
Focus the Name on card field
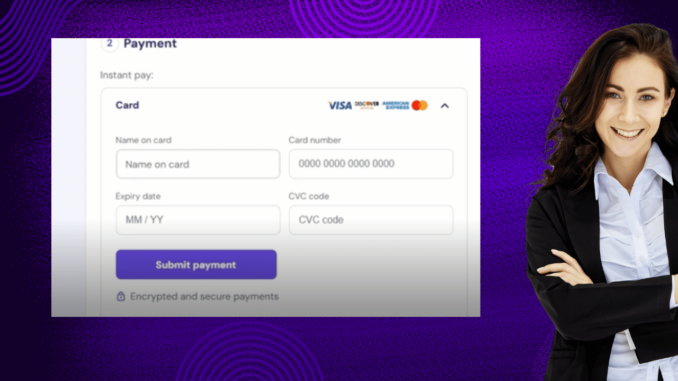(x=198, y=164)
